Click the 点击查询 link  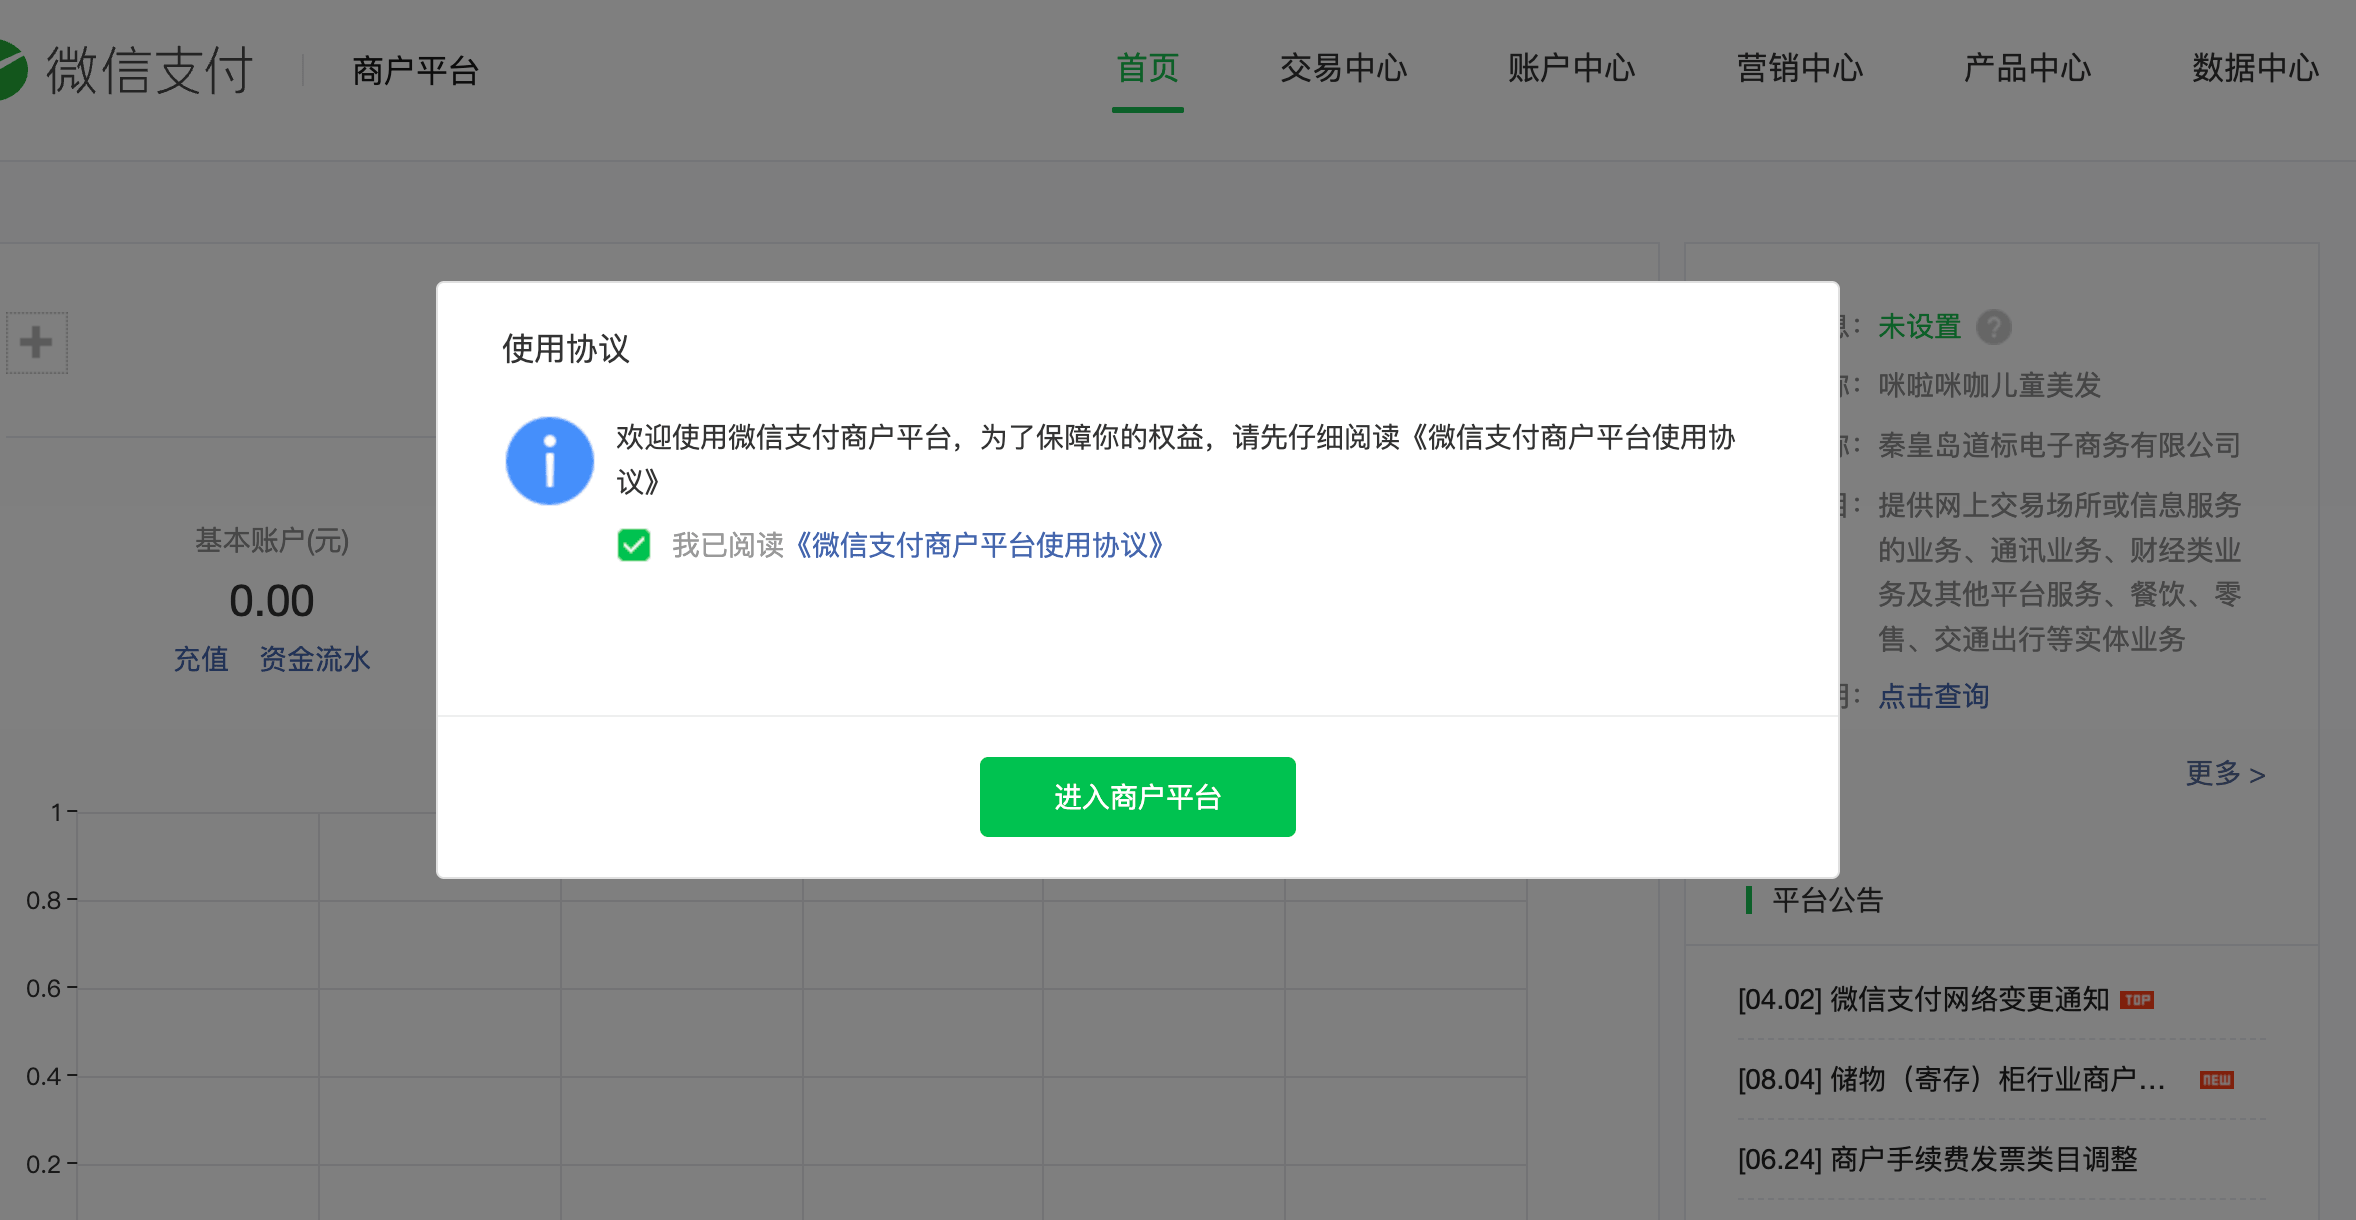[x=1934, y=696]
